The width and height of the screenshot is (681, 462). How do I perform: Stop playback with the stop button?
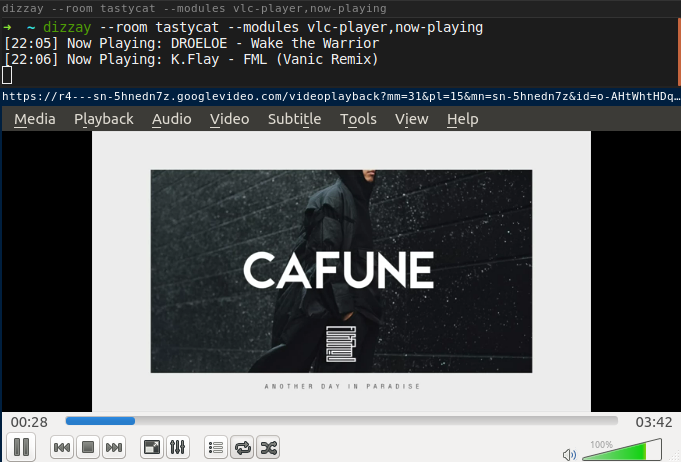click(x=88, y=447)
